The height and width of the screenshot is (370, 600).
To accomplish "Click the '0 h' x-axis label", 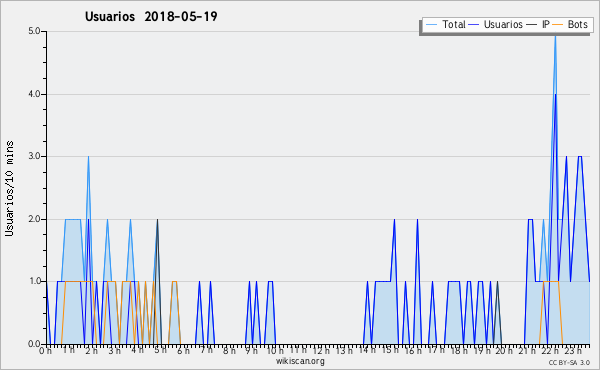I will 45,351.
